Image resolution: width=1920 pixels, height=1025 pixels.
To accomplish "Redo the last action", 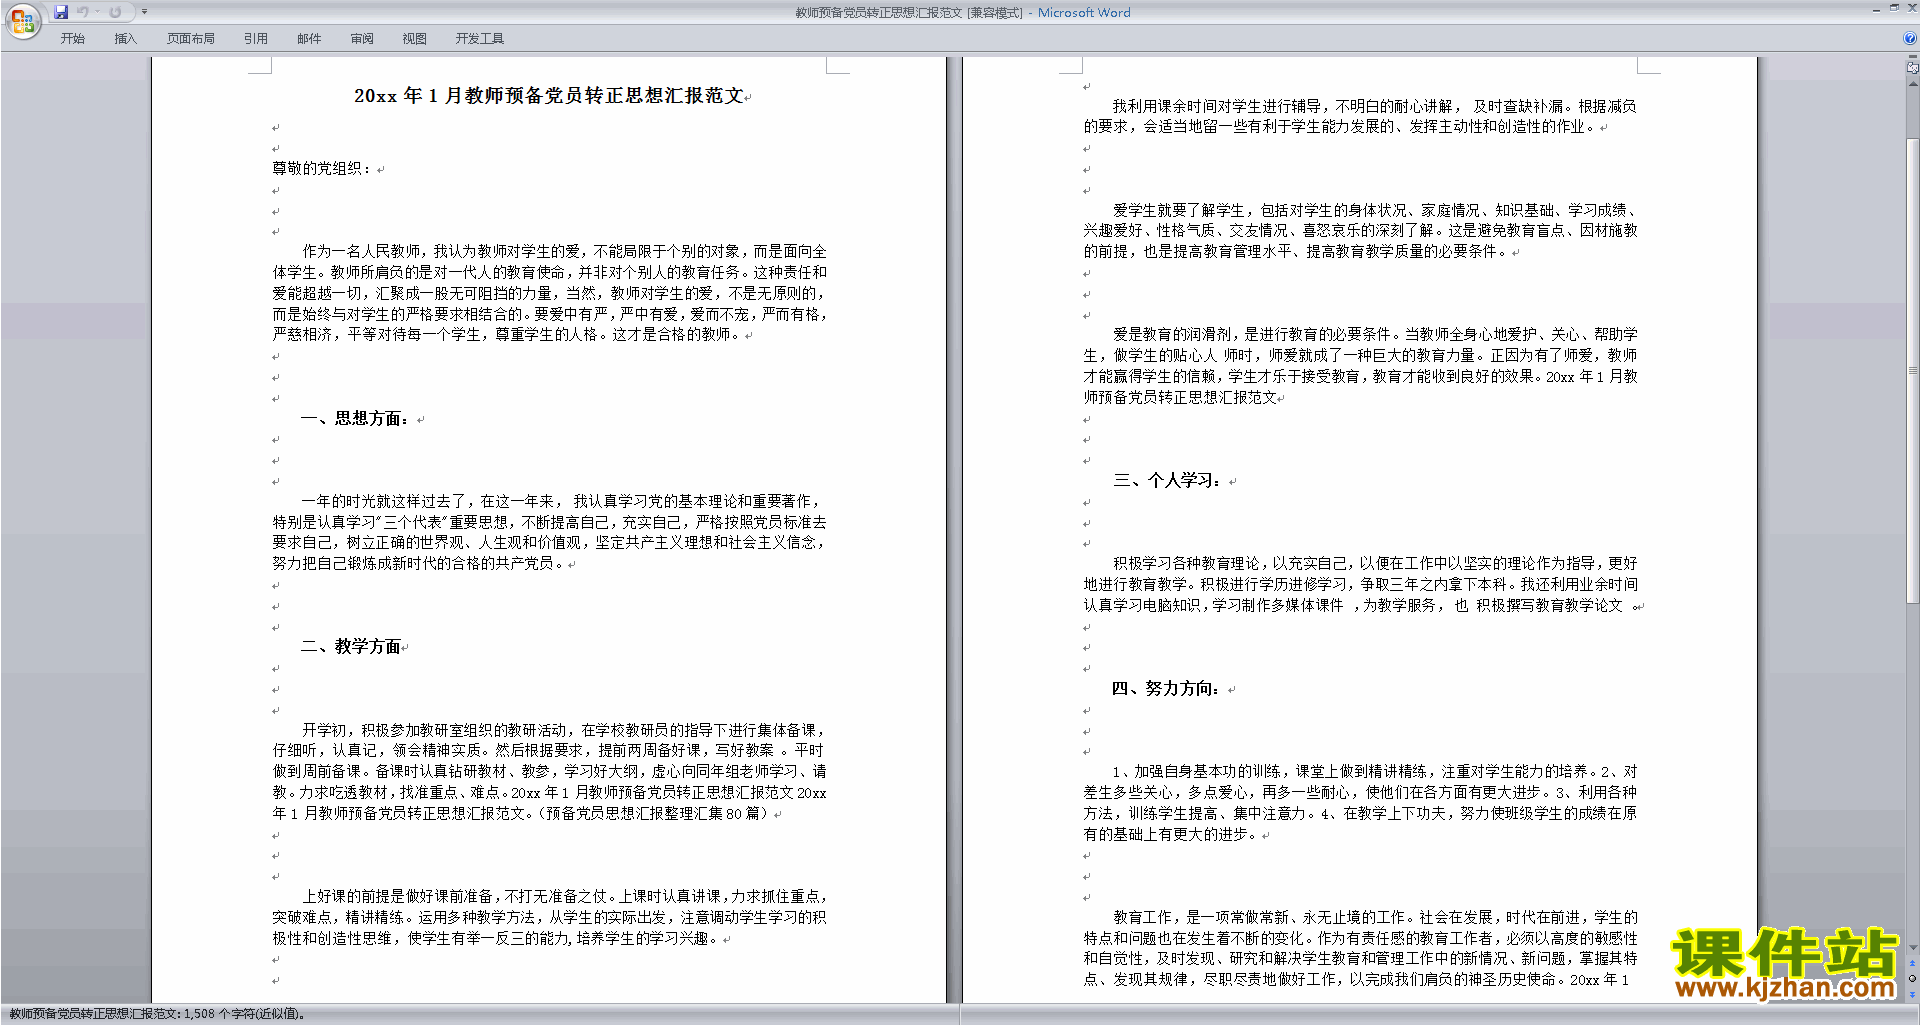I will 115,12.
